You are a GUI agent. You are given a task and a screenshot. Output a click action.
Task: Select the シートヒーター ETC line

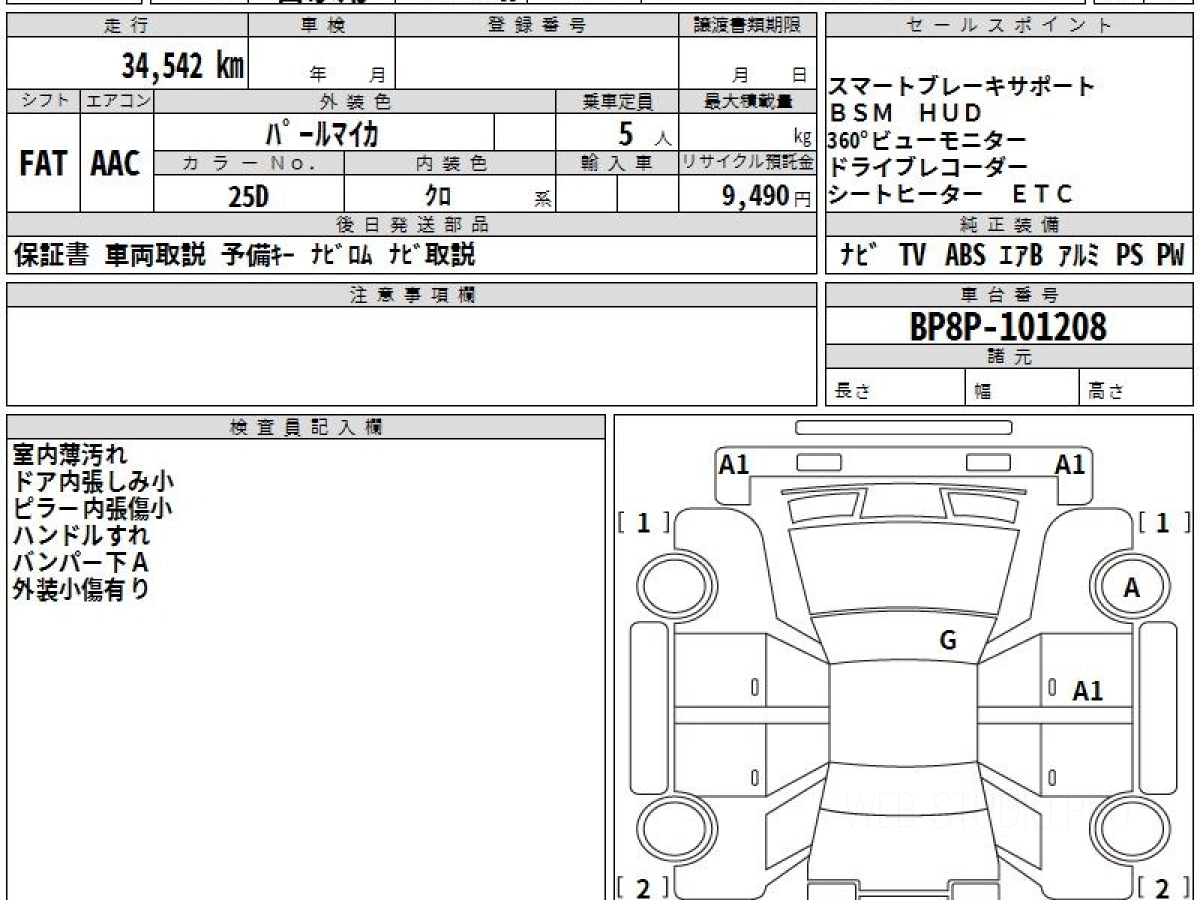coord(950,194)
